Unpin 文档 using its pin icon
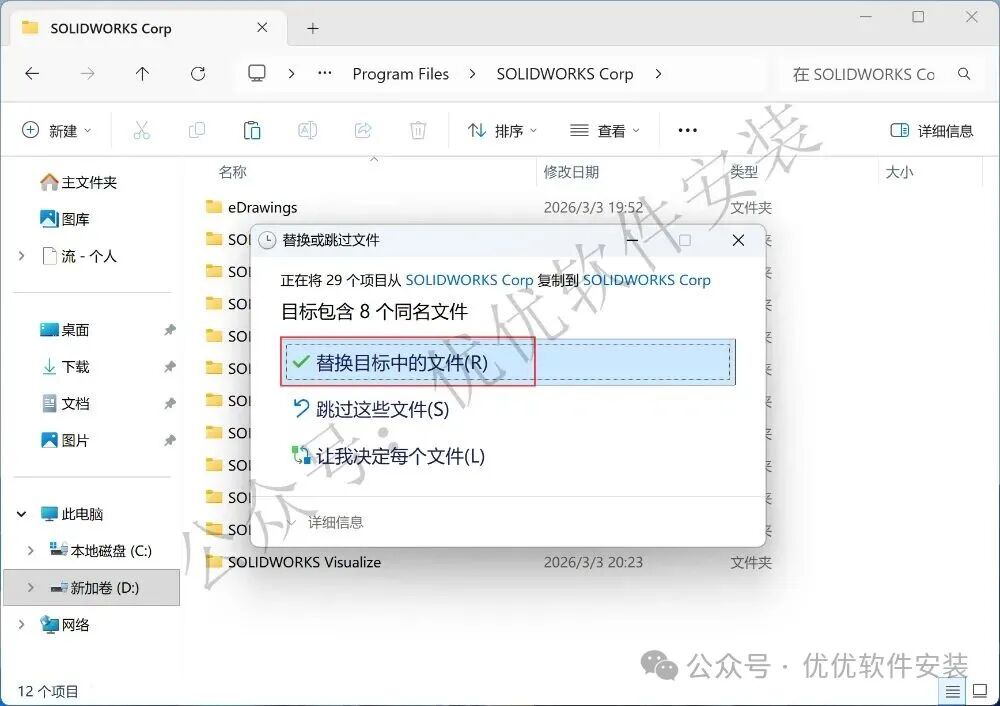Image resolution: width=1000 pixels, height=706 pixels. tap(170, 404)
